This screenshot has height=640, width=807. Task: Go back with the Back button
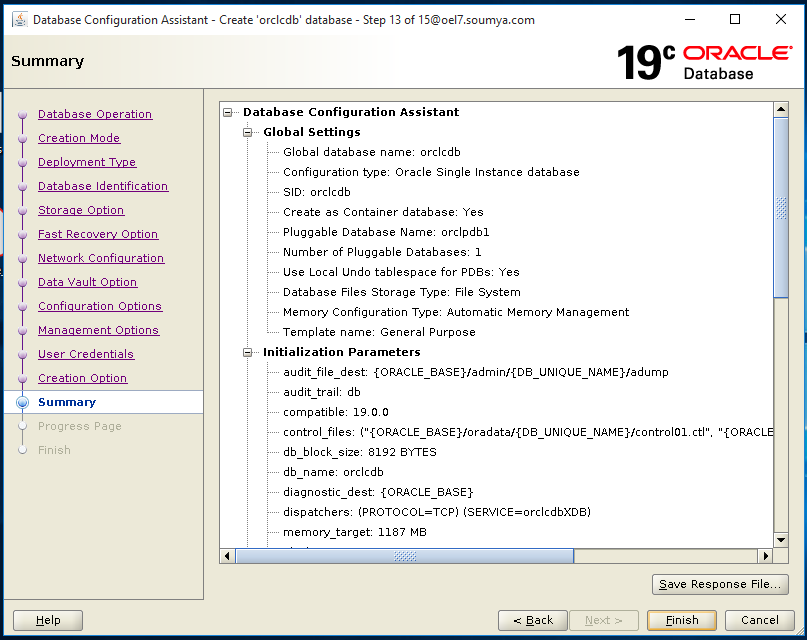click(533, 620)
